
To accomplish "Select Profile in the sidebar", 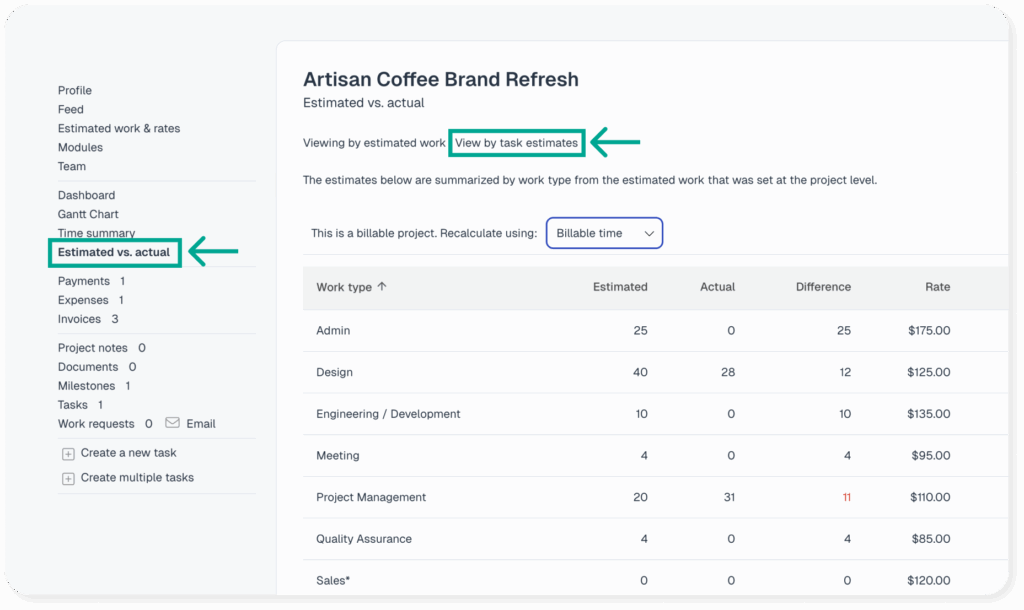I will point(75,90).
